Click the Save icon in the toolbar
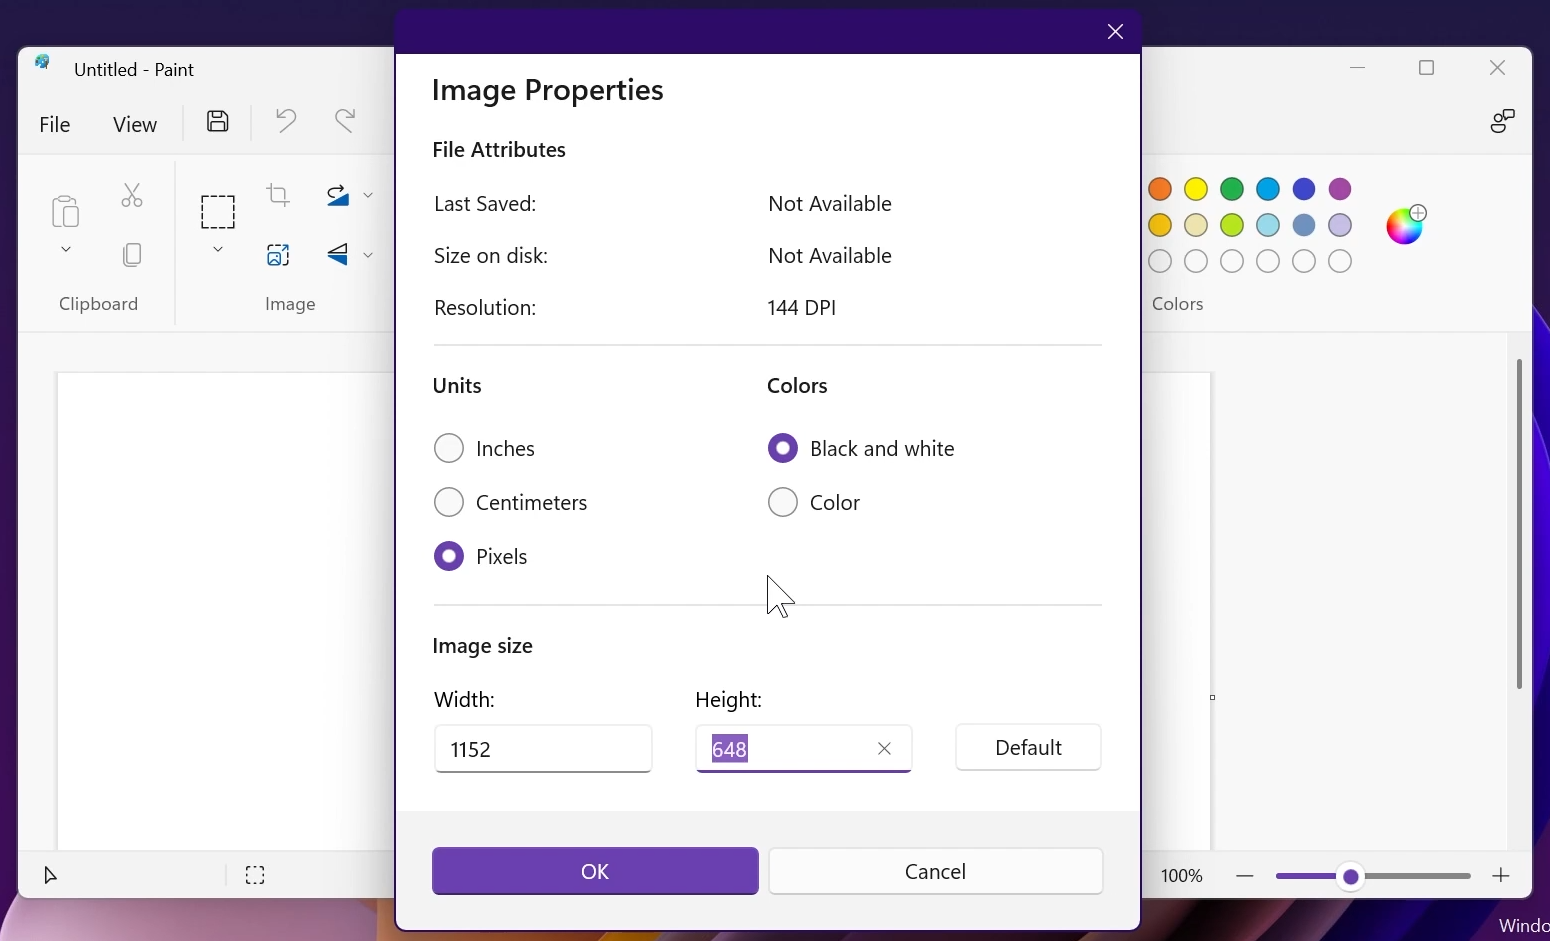The width and height of the screenshot is (1550, 941). (217, 120)
